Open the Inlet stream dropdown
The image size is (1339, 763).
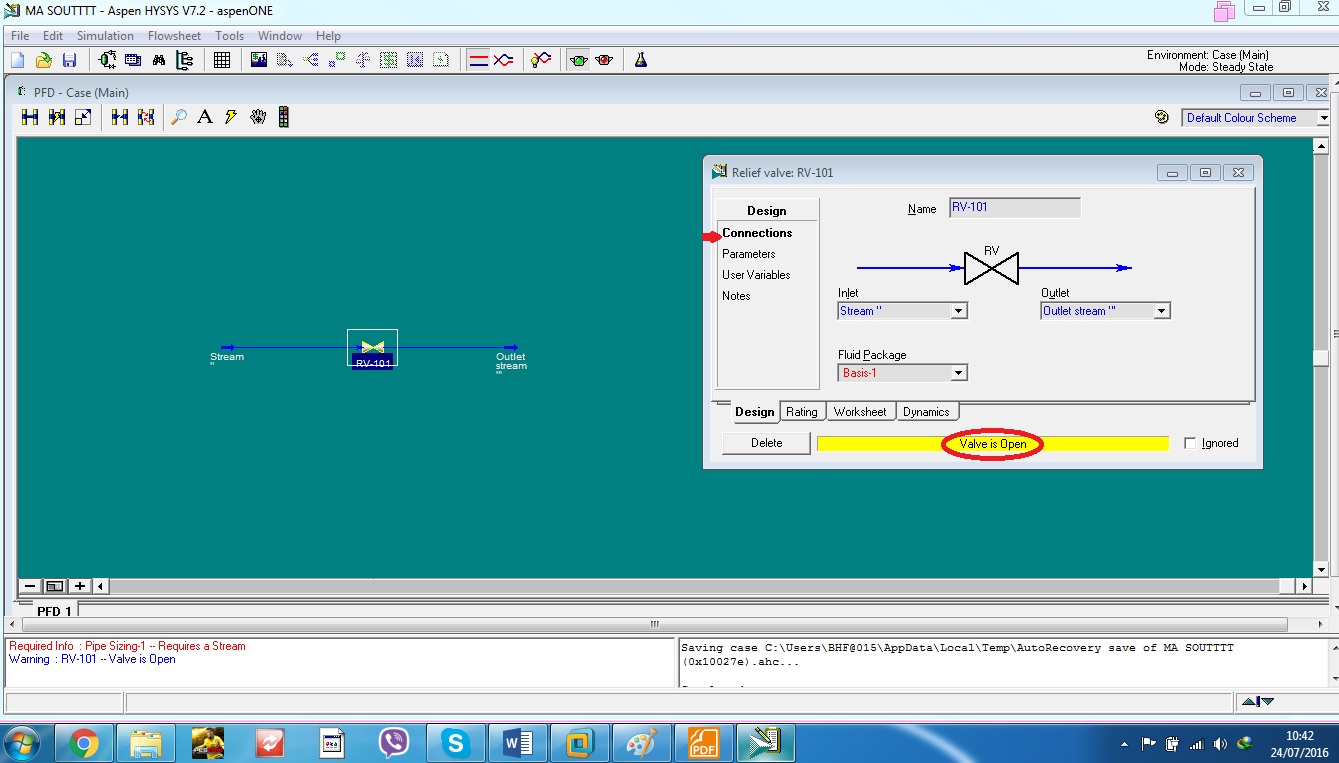[x=959, y=311]
